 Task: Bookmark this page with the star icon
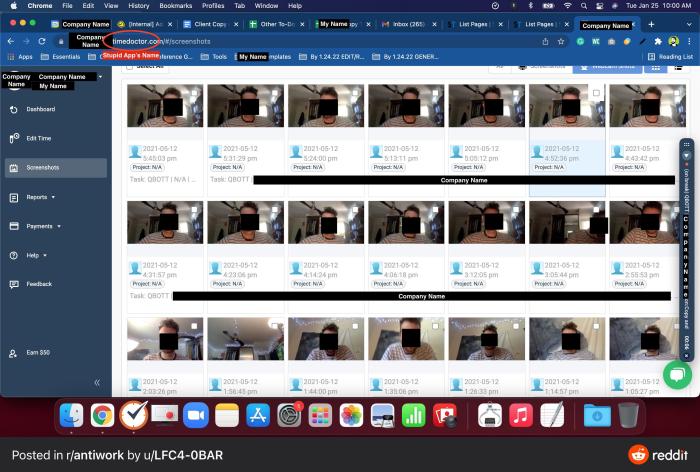click(561, 42)
